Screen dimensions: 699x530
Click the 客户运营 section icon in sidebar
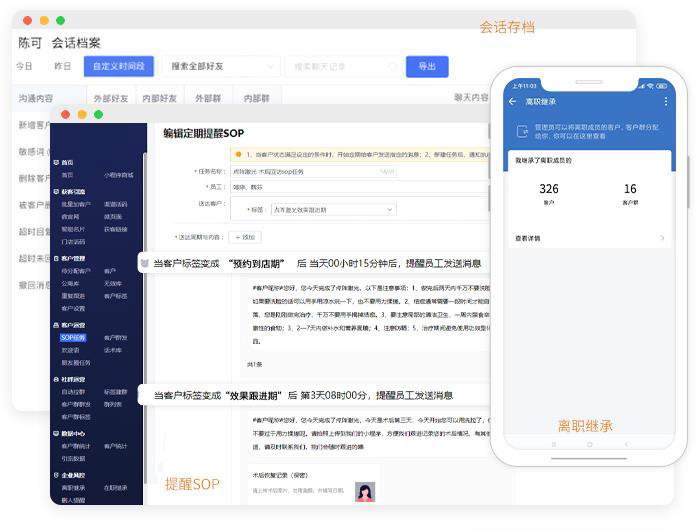coord(57,326)
